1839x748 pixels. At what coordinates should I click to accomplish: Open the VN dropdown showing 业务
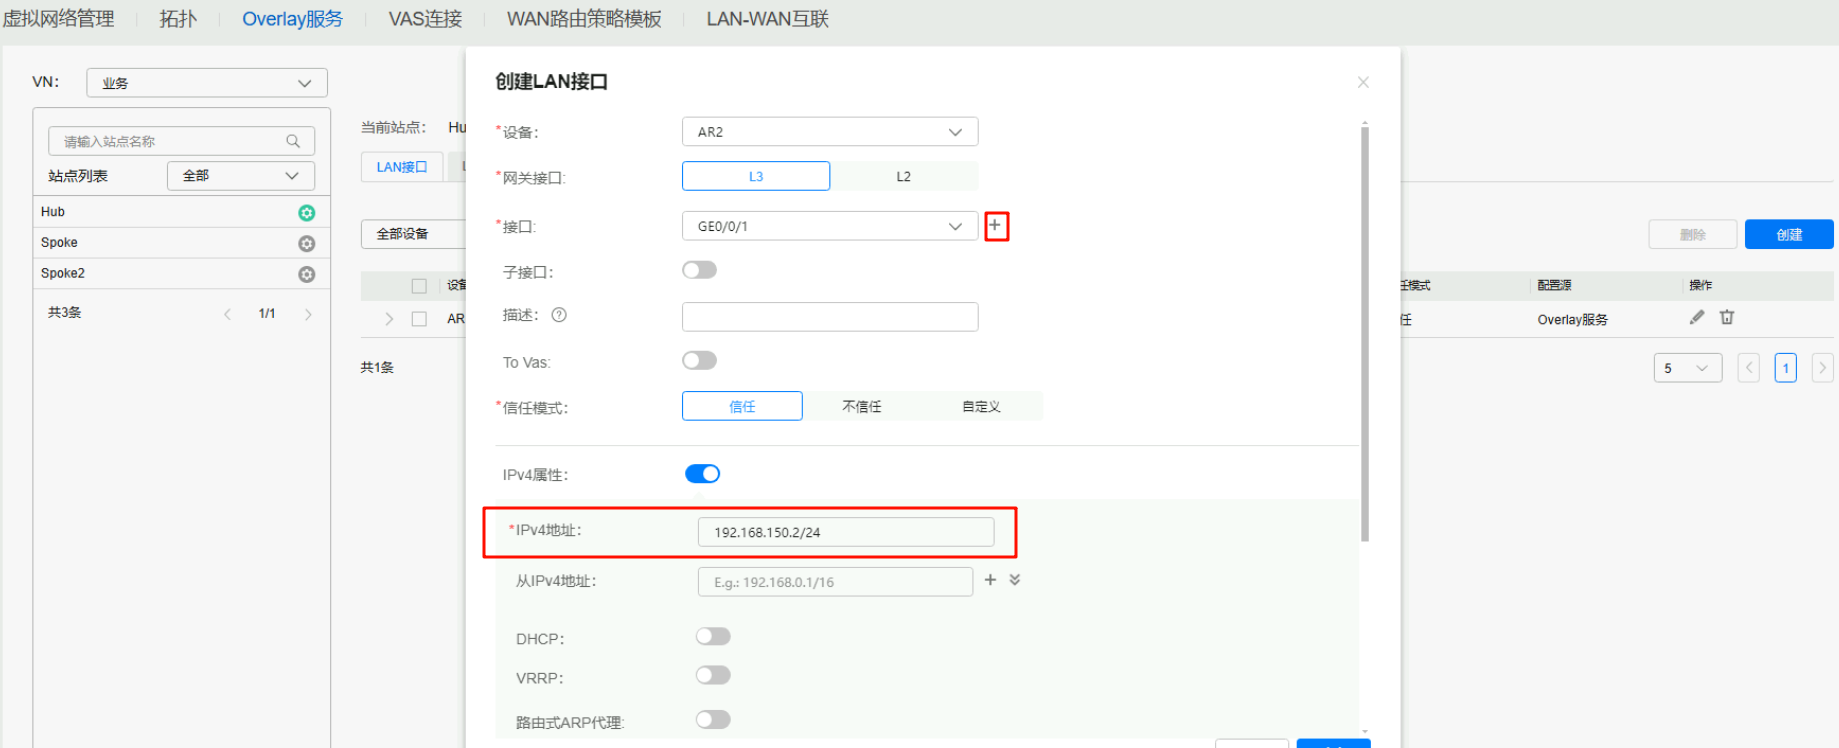207,83
